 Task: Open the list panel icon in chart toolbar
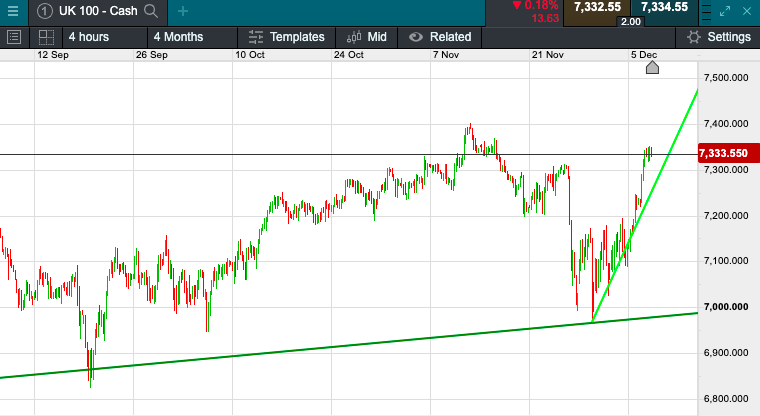point(14,37)
